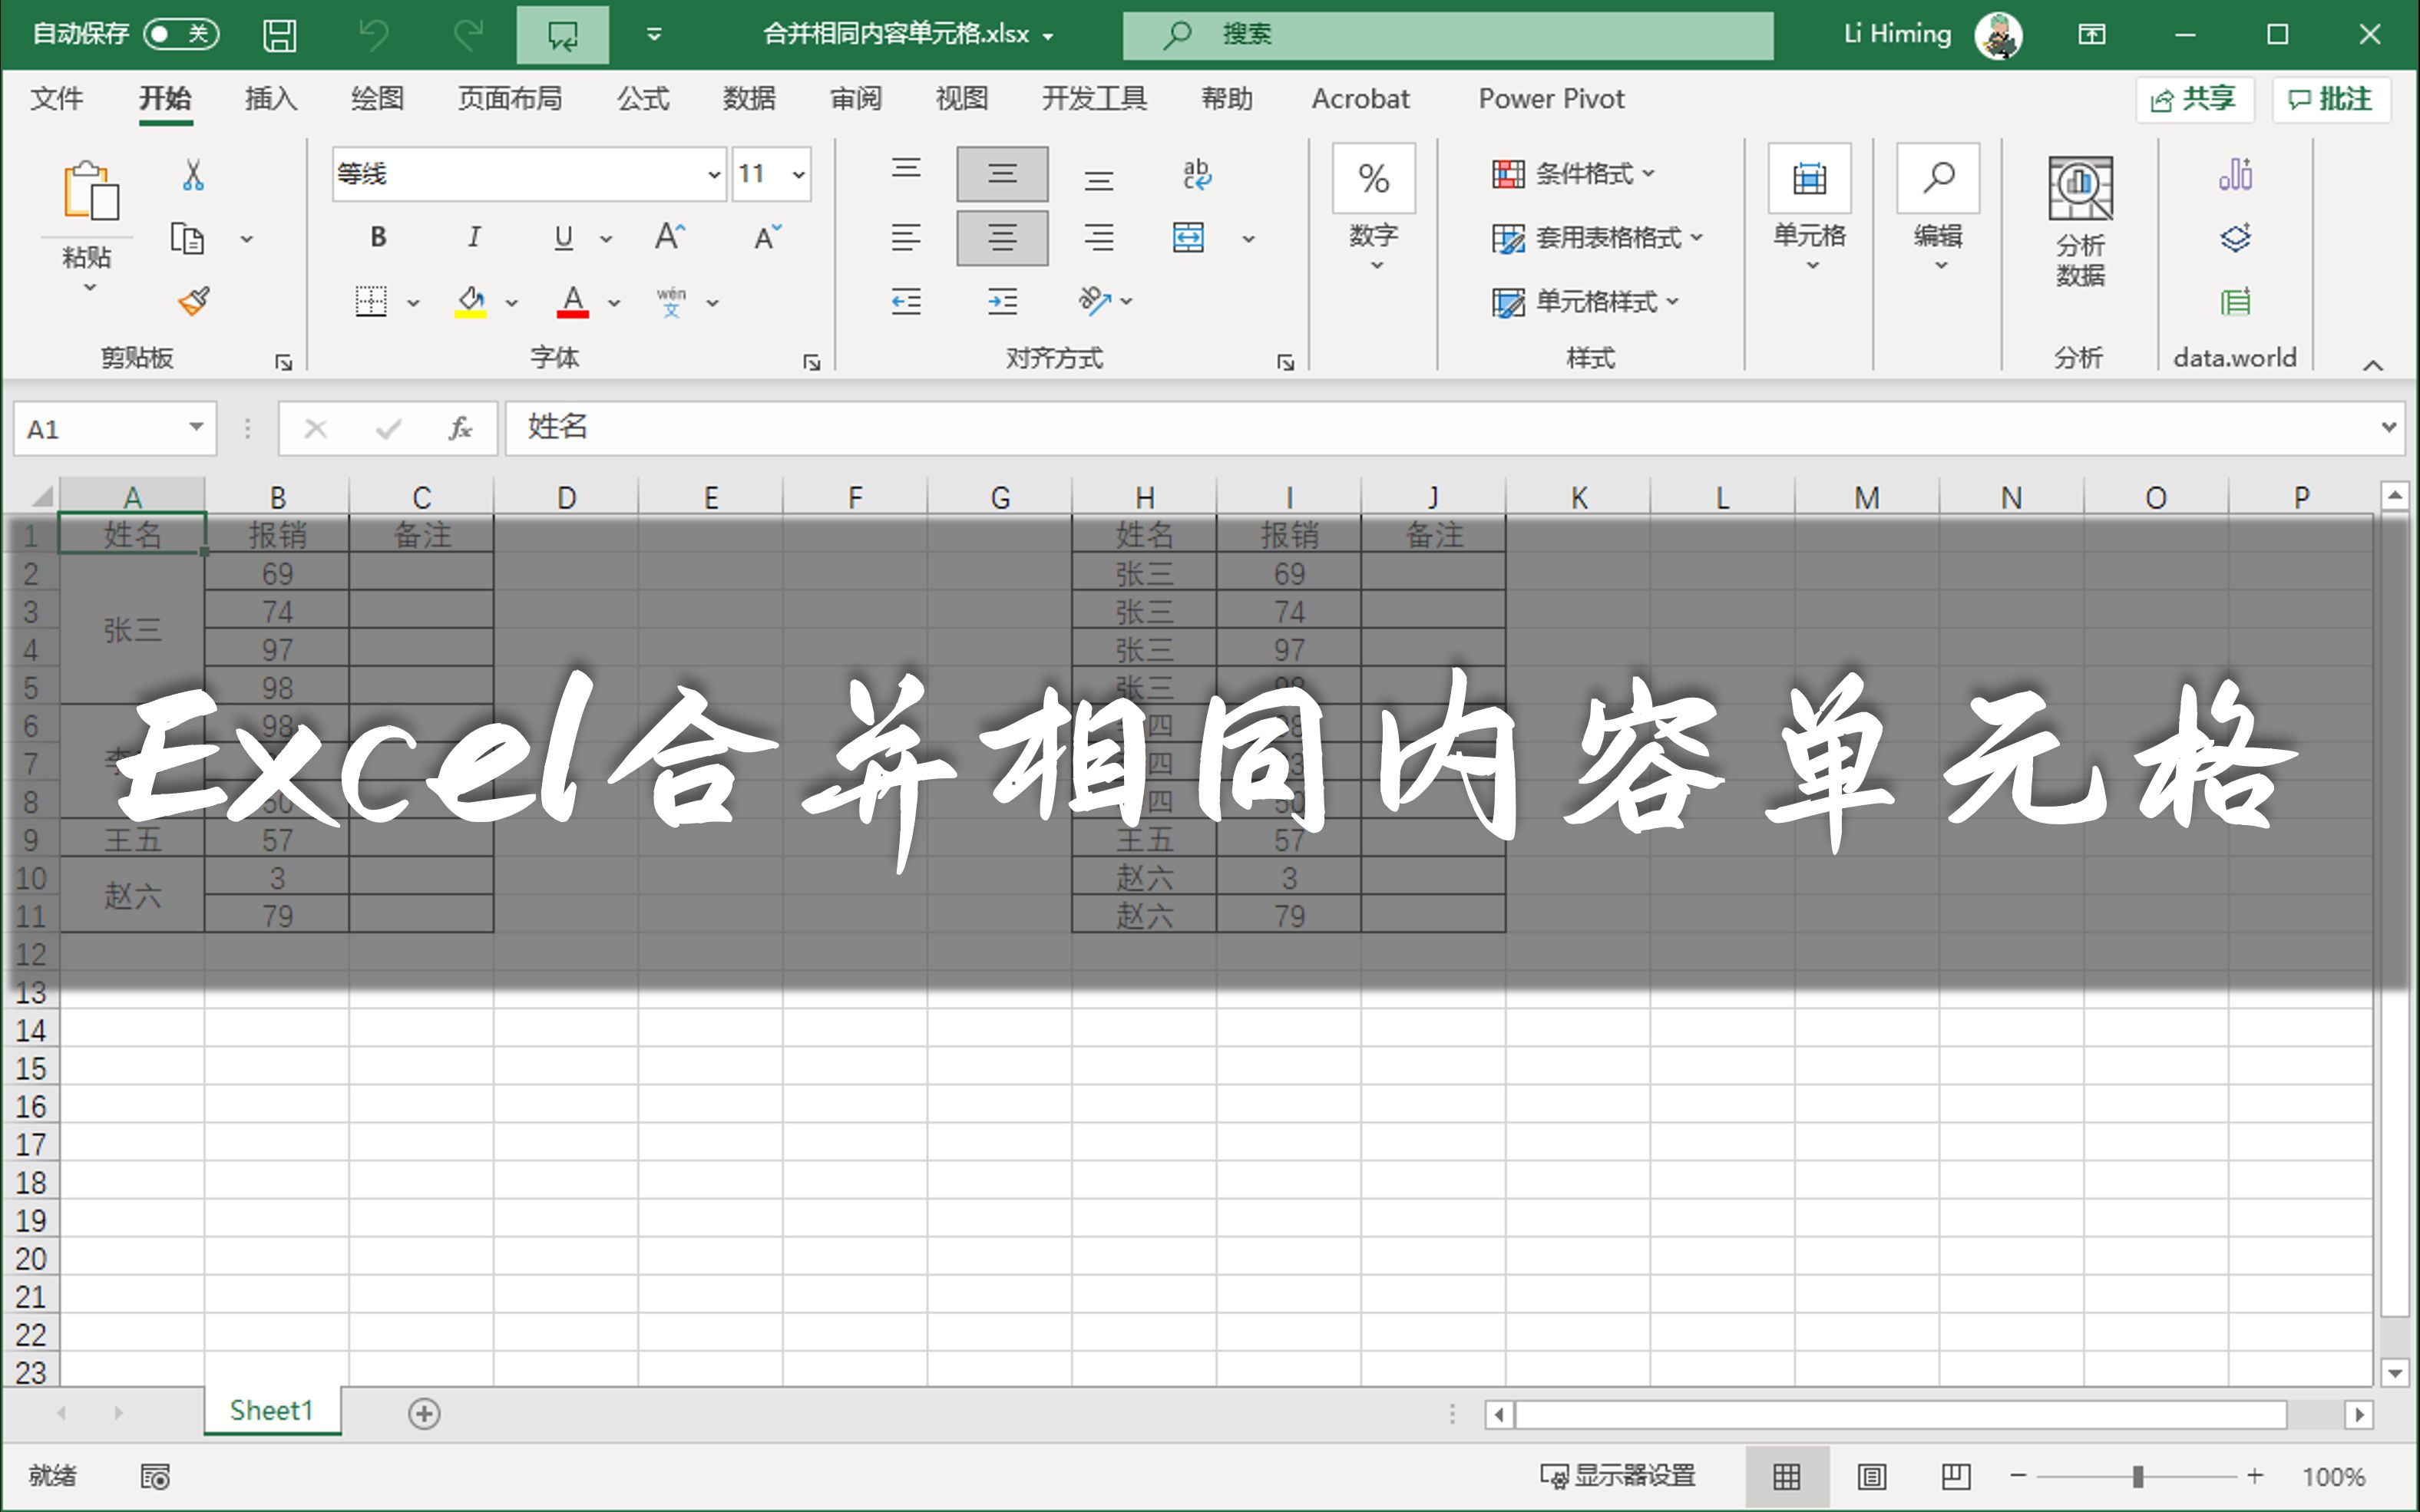Click the Cut scissors icon
This screenshot has width=2420, height=1512.
pos(193,175)
